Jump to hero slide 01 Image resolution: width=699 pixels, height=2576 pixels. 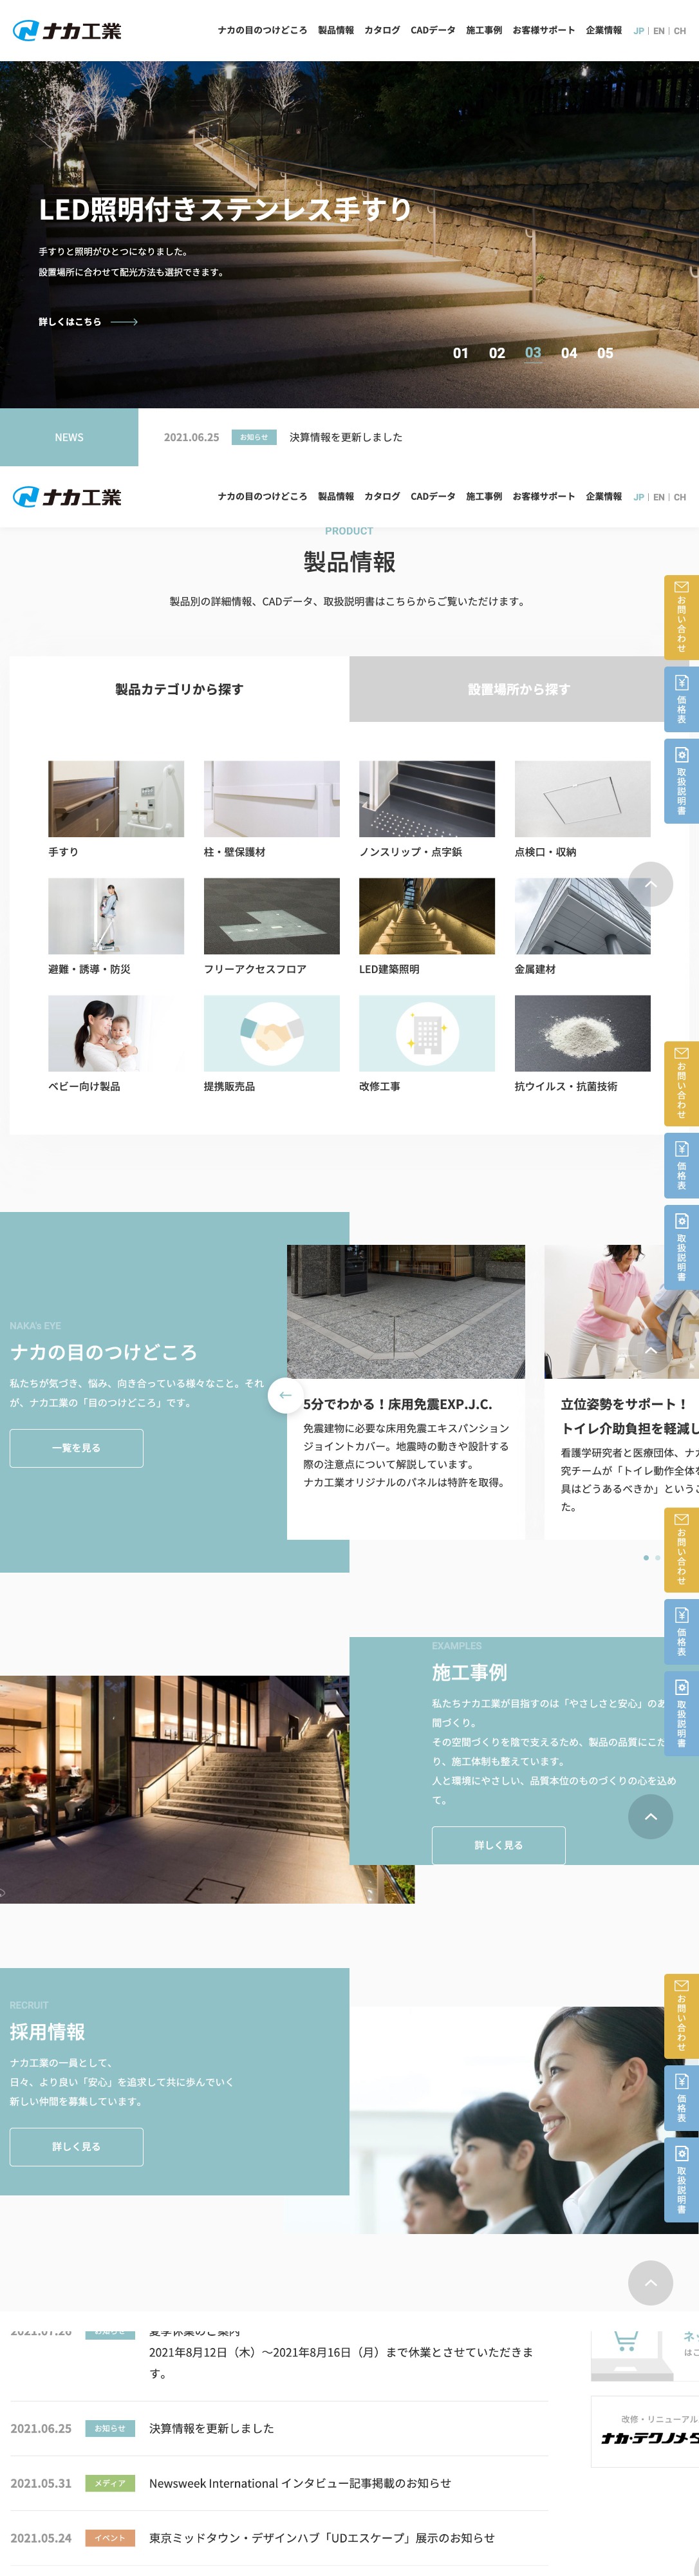pyautogui.click(x=460, y=353)
